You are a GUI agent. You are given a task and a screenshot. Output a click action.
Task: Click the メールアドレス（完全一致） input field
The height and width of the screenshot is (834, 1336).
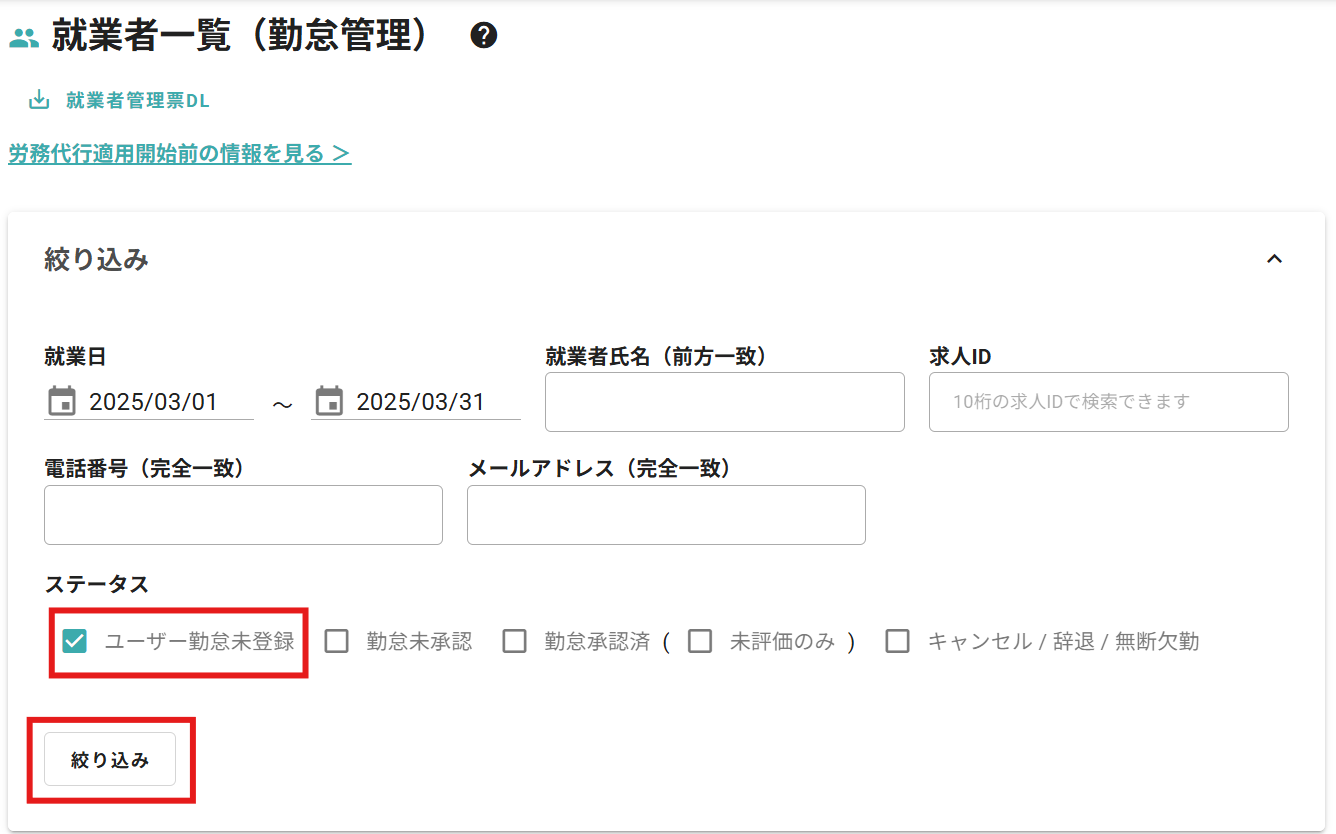point(666,515)
